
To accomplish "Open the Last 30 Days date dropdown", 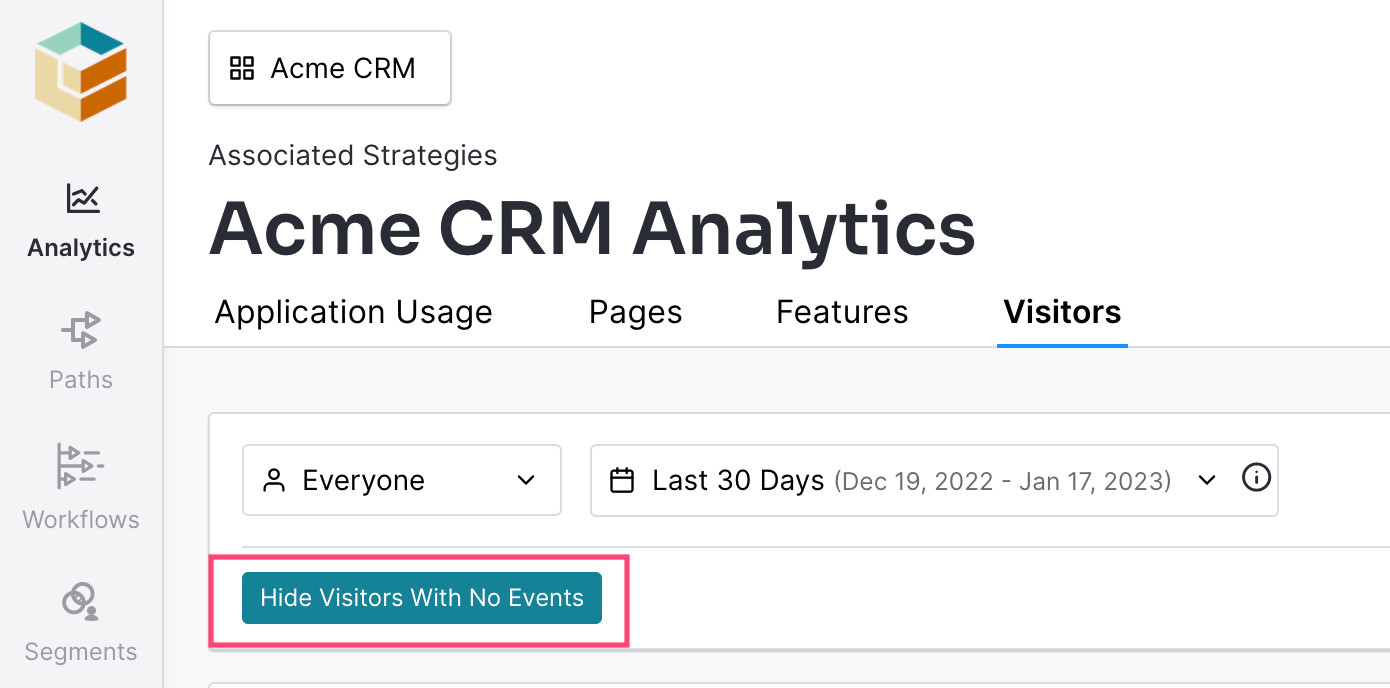I will 934,480.
